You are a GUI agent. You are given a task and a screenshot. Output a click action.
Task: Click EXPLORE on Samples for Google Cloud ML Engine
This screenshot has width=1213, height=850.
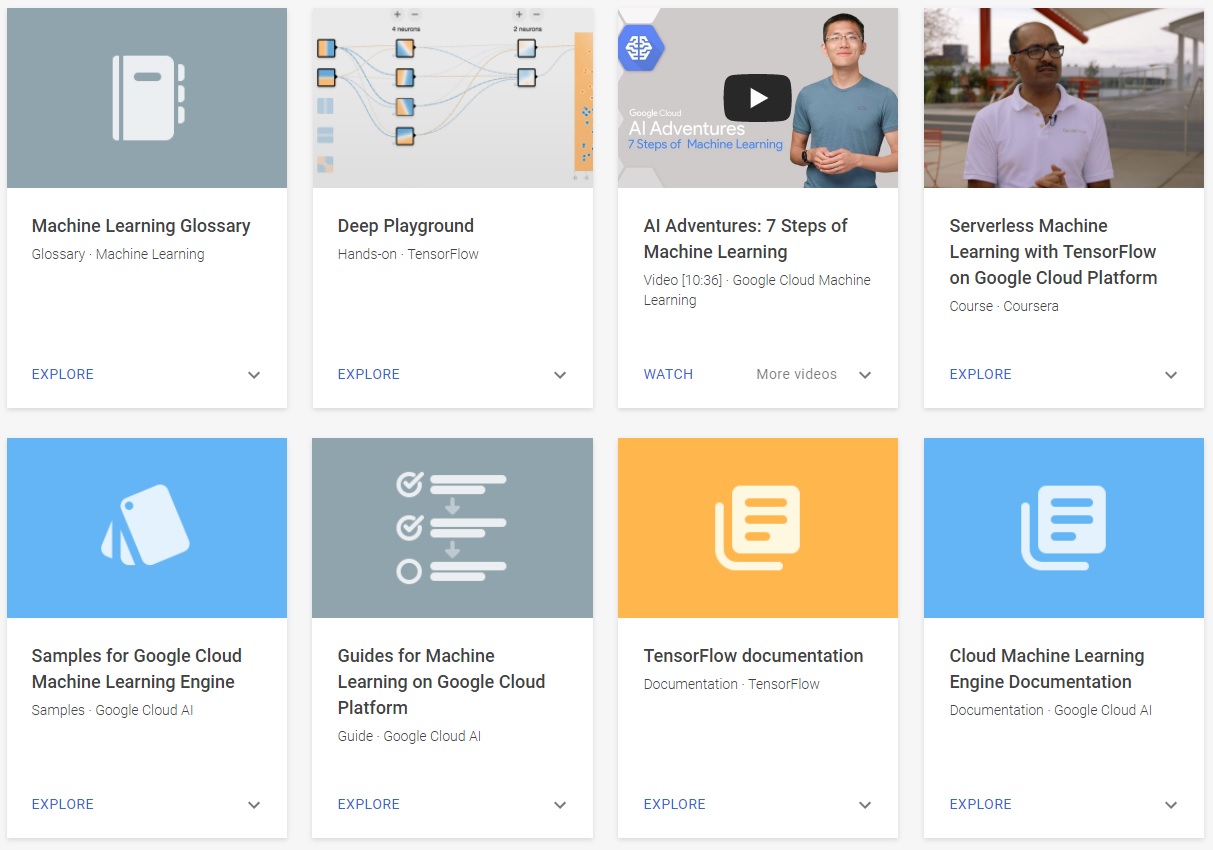(x=62, y=805)
